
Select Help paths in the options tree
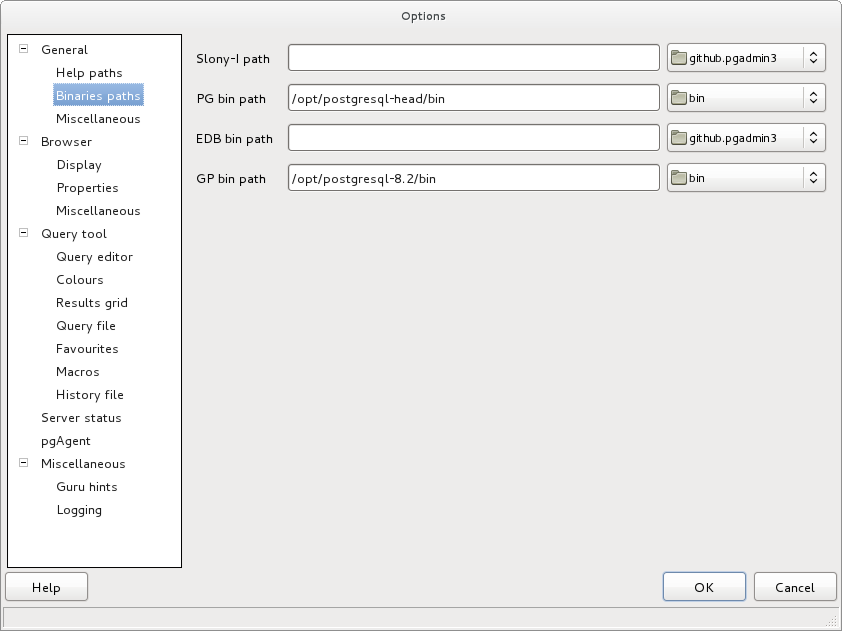[x=89, y=73]
